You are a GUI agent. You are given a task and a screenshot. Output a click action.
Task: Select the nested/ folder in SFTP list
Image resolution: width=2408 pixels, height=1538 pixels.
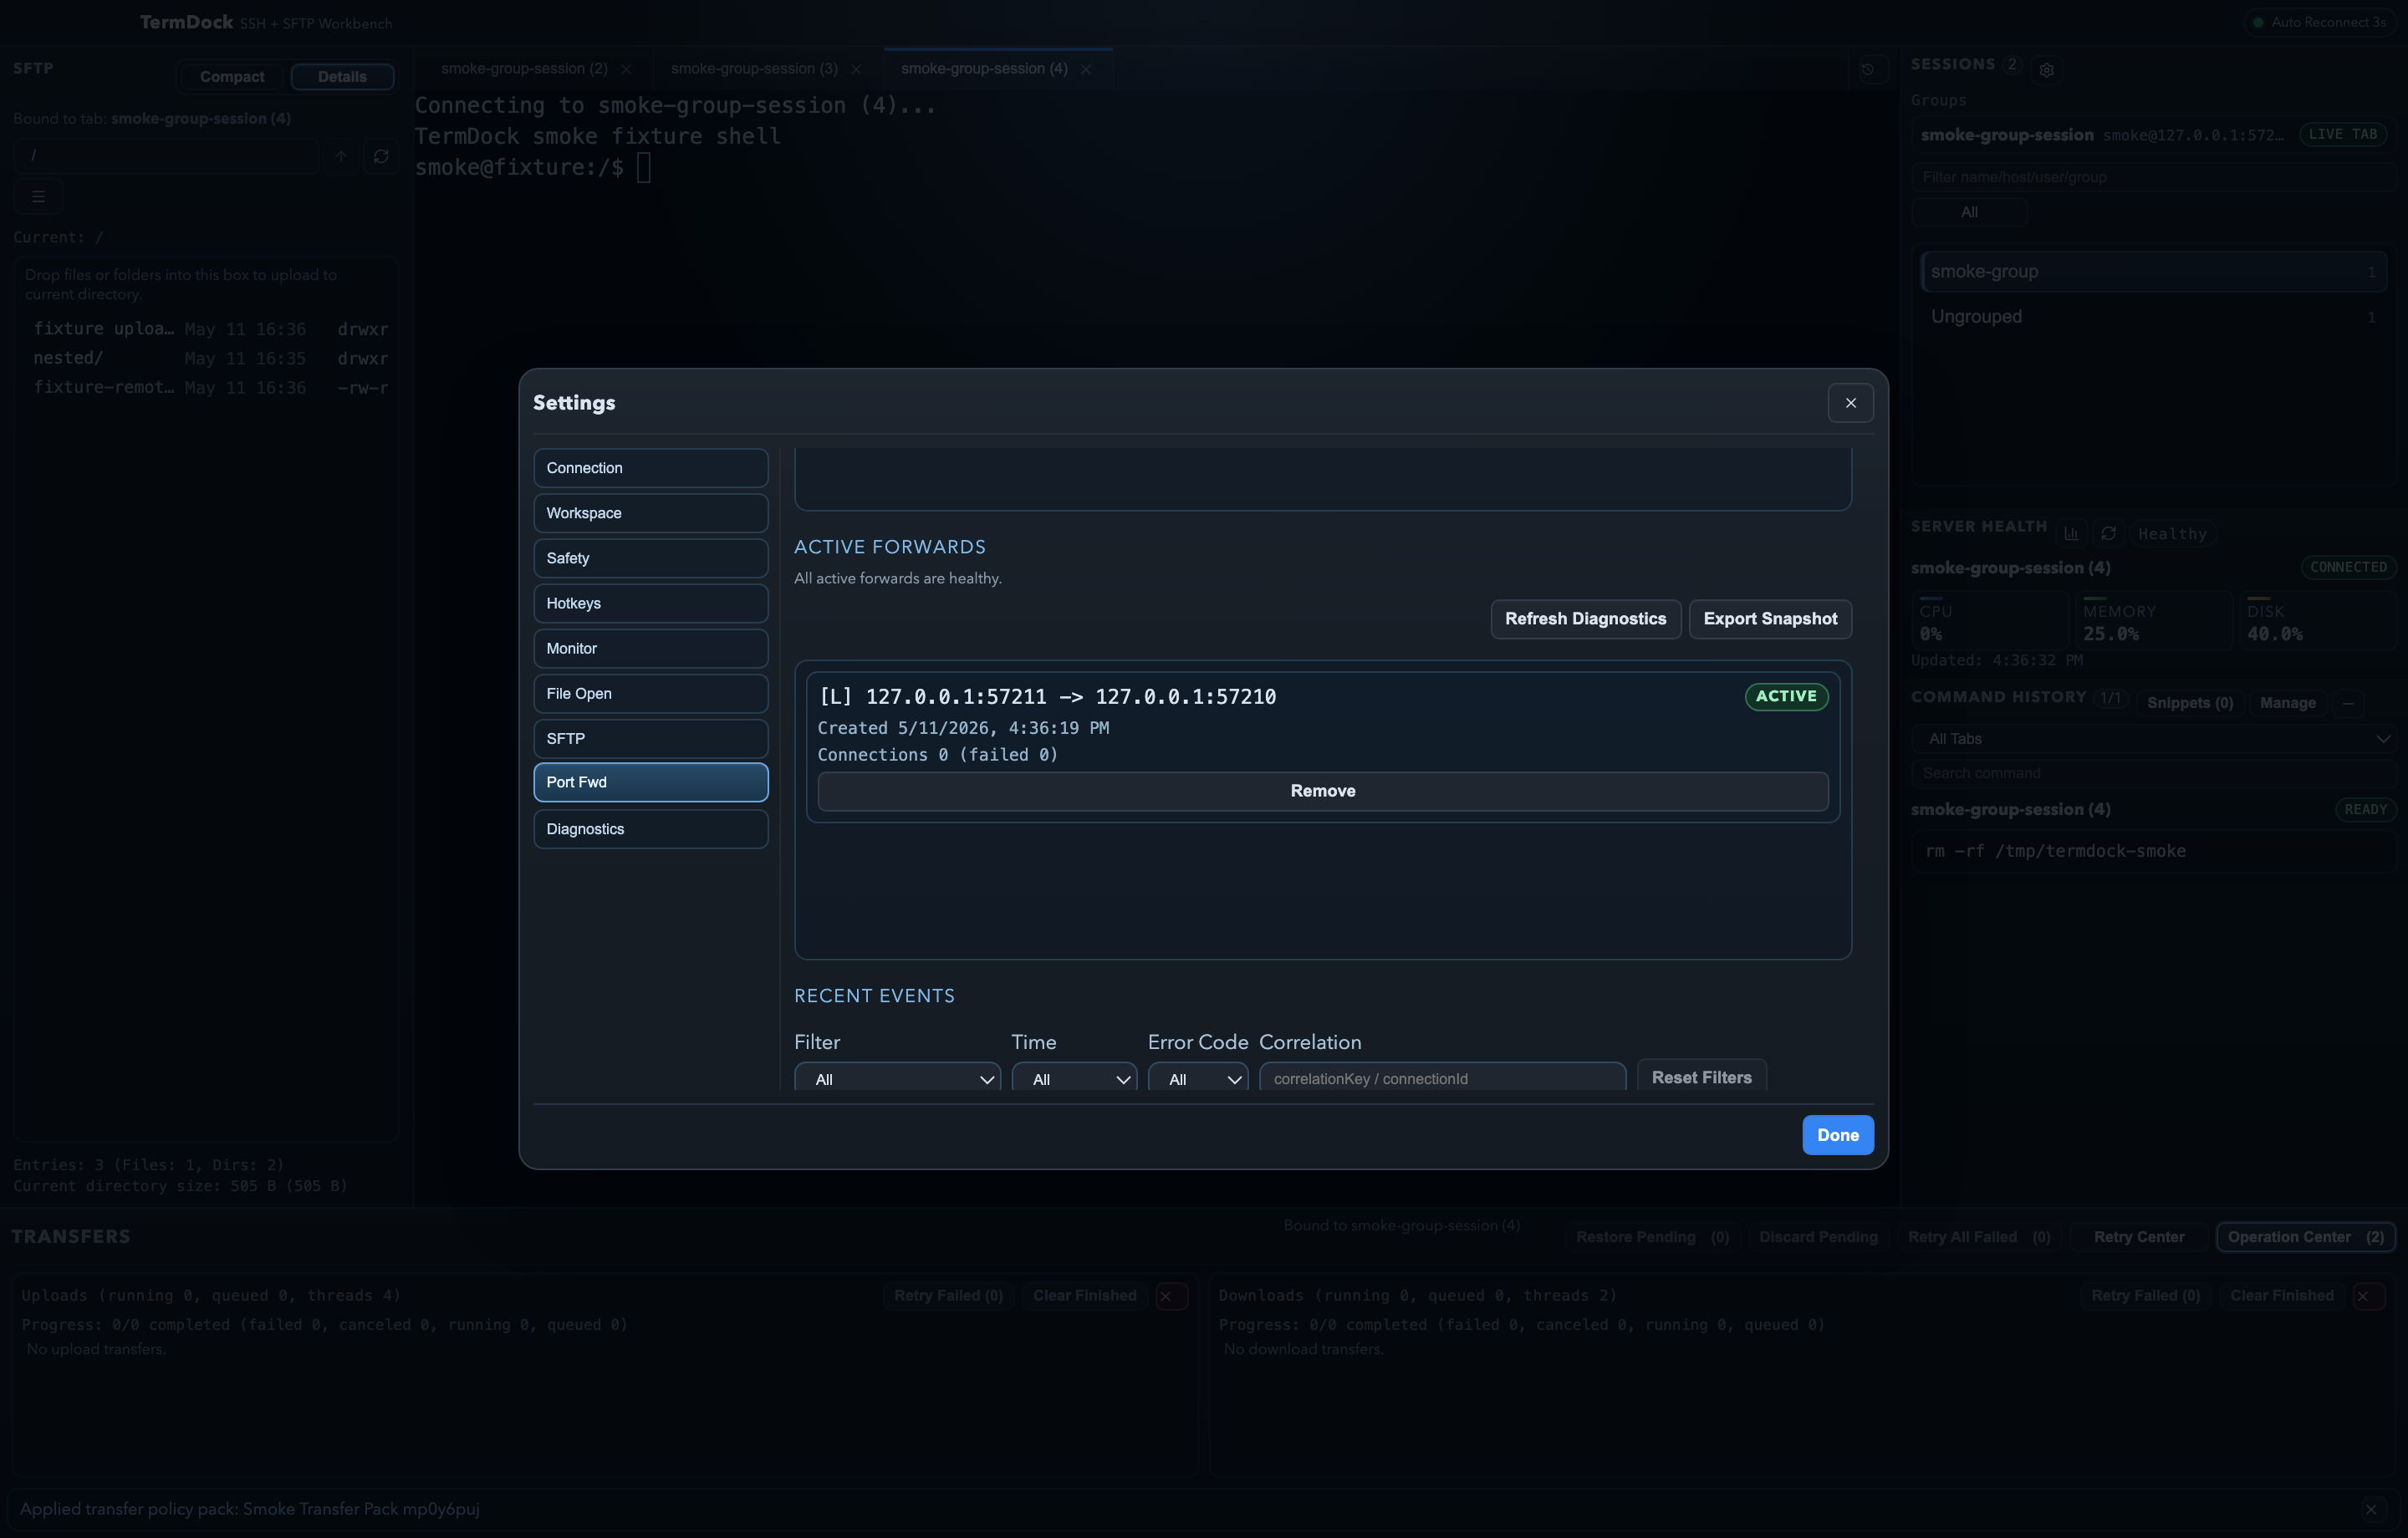pyautogui.click(x=210, y=359)
